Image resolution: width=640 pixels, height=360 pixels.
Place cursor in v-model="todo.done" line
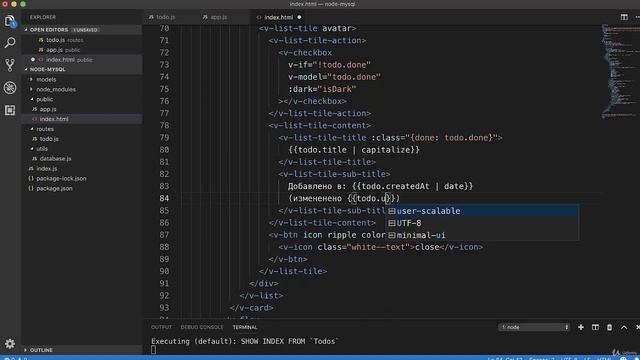pyautogui.click(x=334, y=77)
